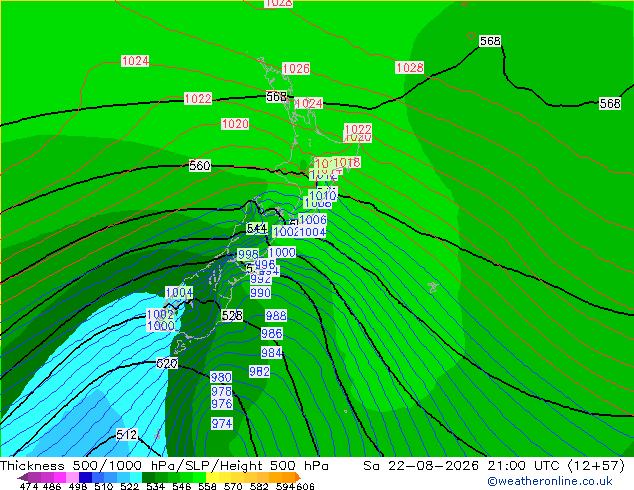Select the 1000 label beside the 998 label
The width and height of the screenshot is (634, 490).
[x=282, y=253]
